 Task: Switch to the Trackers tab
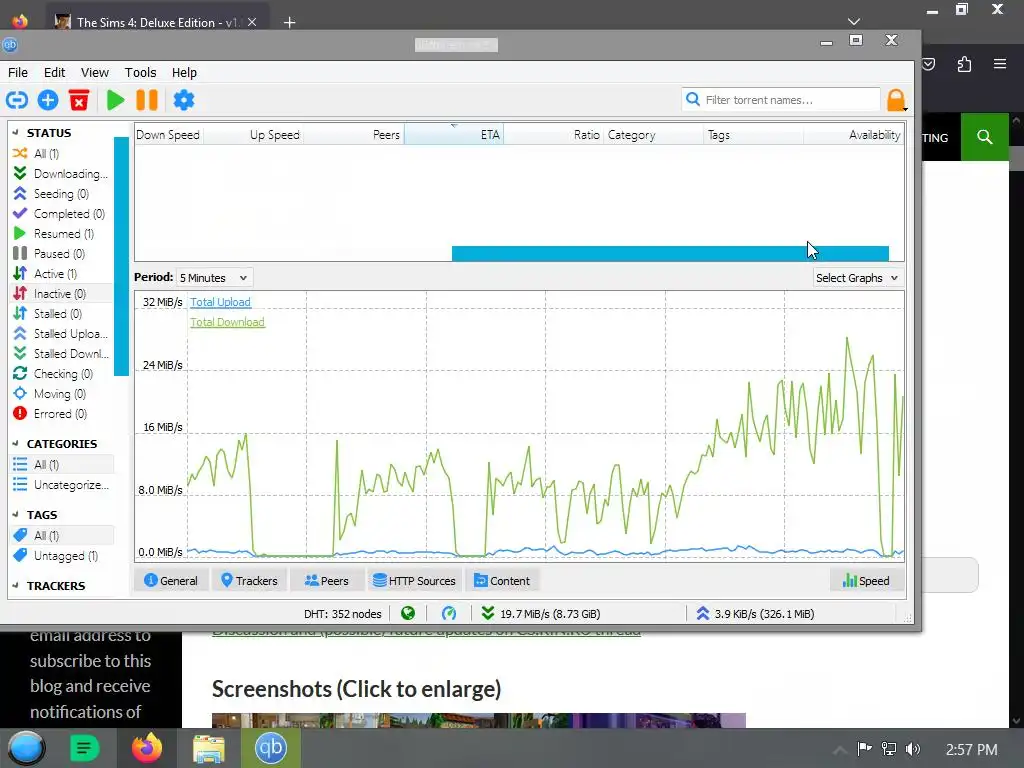pos(249,581)
